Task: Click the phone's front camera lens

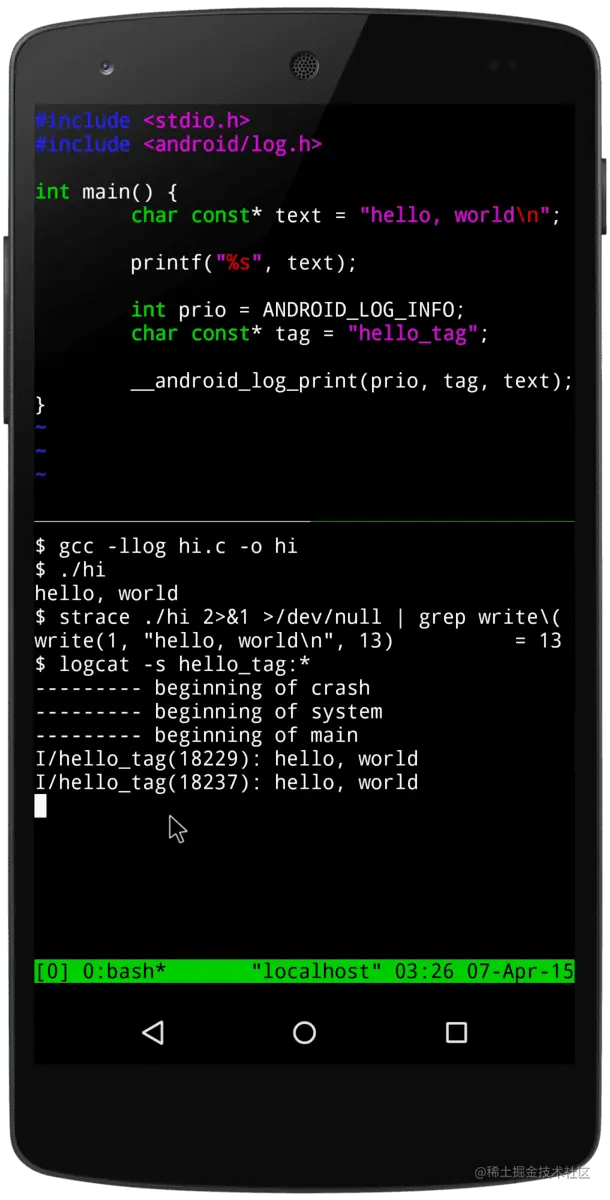Action: (107, 68)
